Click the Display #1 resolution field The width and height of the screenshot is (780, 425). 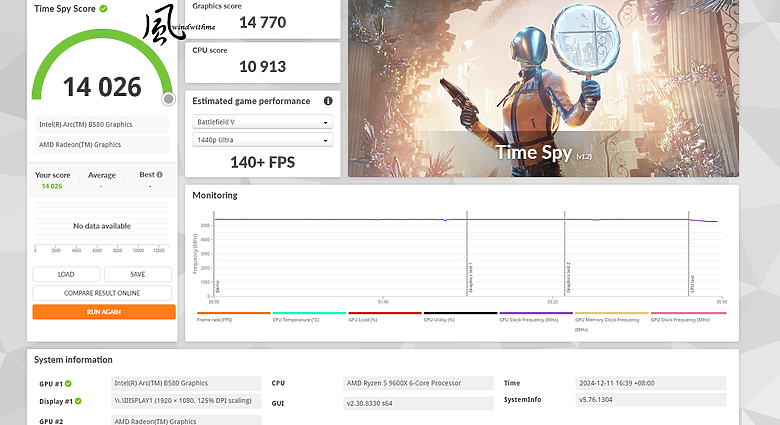click(186, 401)
